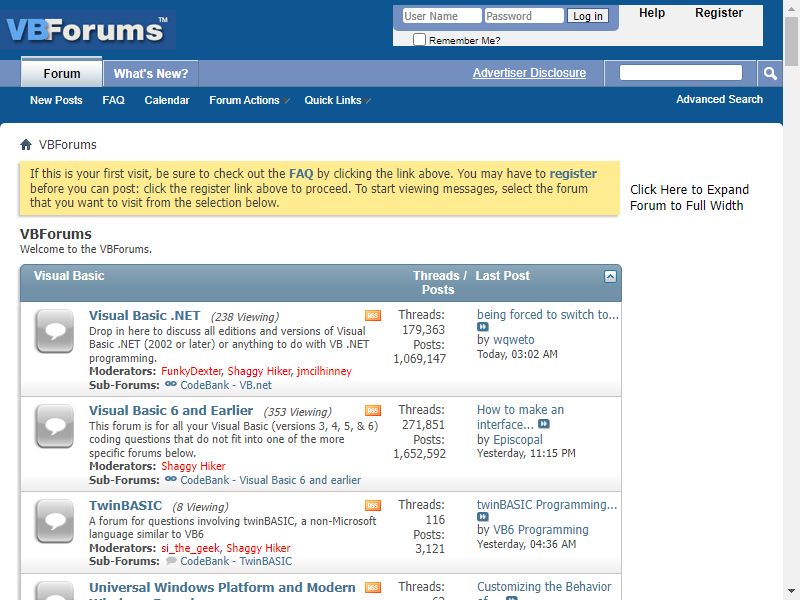The width and height of the screenshot is (800, 600).
Task: Click sub-forum icon beside CodeBank - TwinBASIC
Action: pyautogui.click(x=171, y=561)
